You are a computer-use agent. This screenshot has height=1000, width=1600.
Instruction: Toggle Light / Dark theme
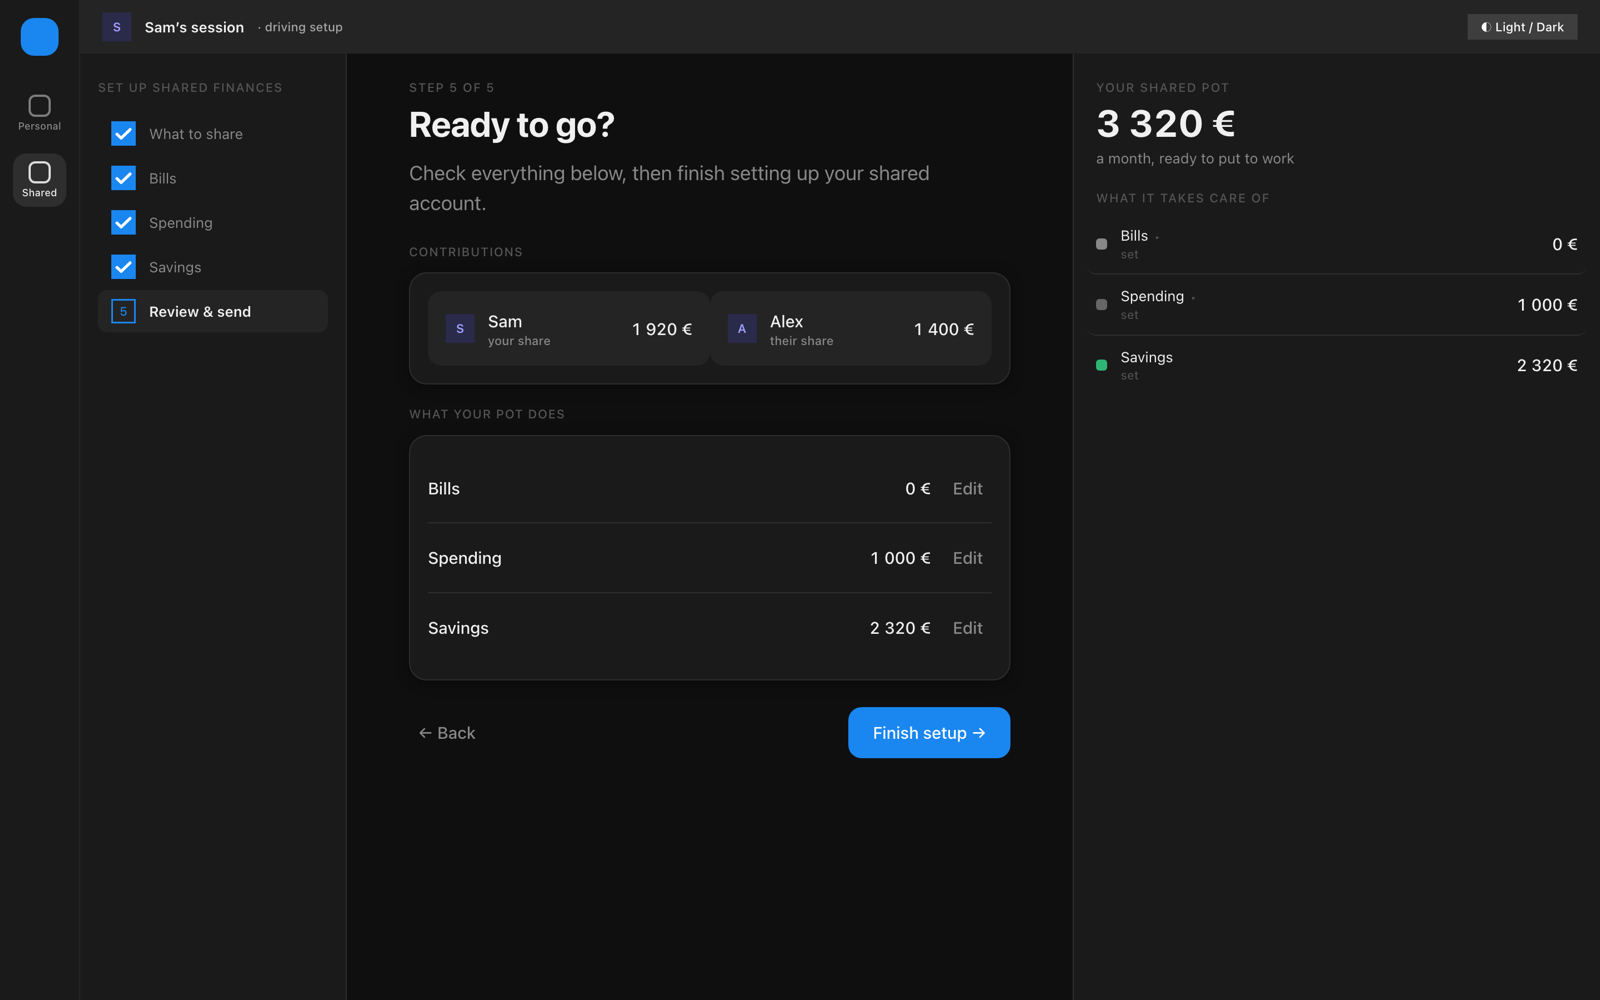click(1522, 27)
